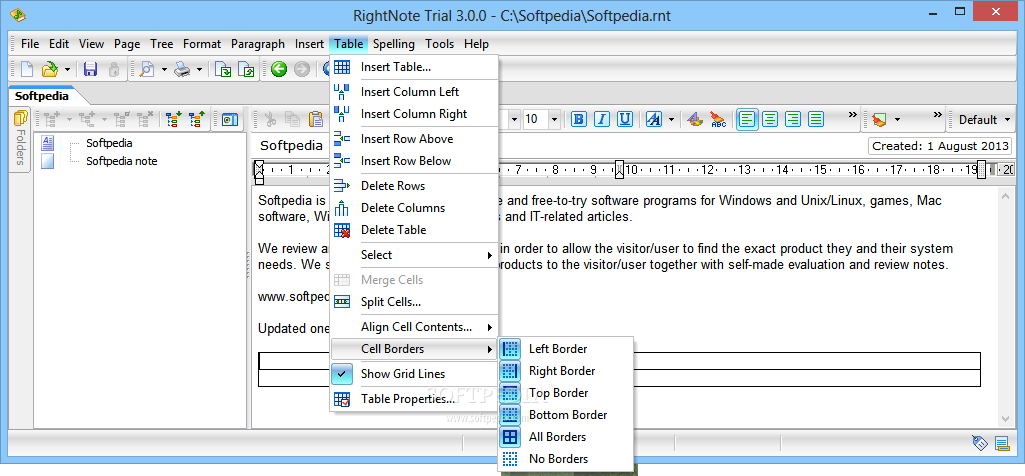Image resolution: width=1025 pixels, height=476 pixels.
Task: Toggle Bold formatting
Action: [579, 119]
